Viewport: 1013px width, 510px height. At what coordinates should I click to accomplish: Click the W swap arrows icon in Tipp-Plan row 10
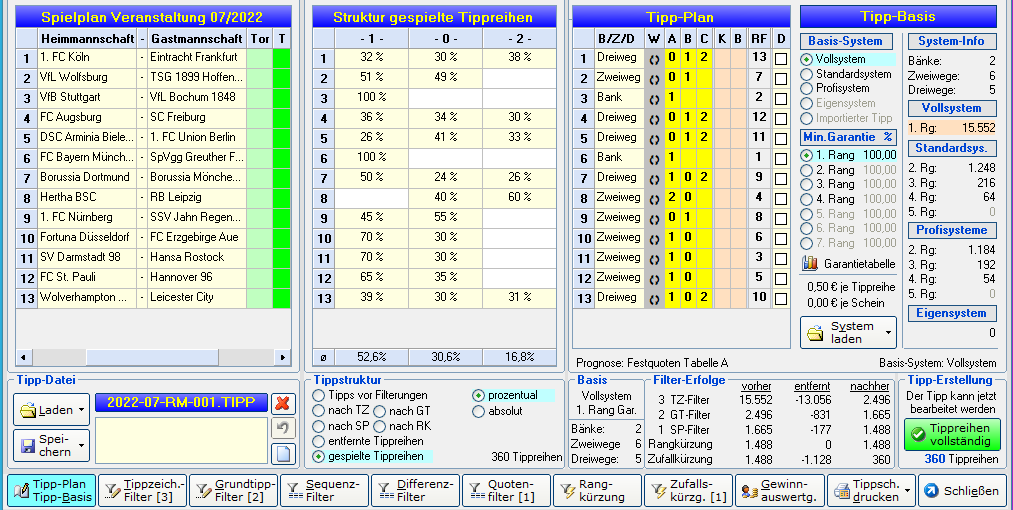point(654,238)
